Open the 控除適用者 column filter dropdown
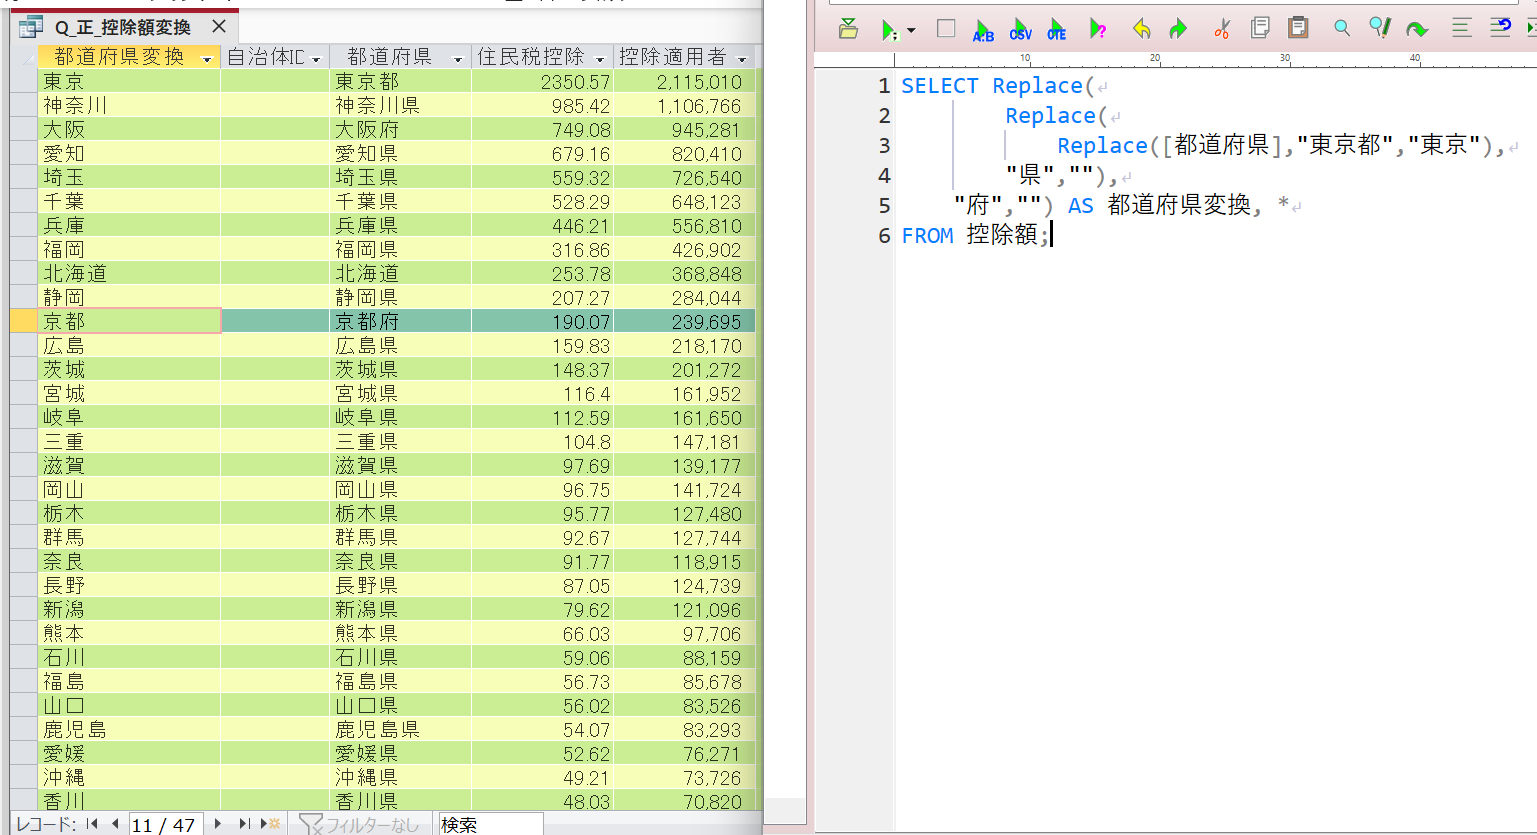1537x835 pixels. tap(742, 59)
